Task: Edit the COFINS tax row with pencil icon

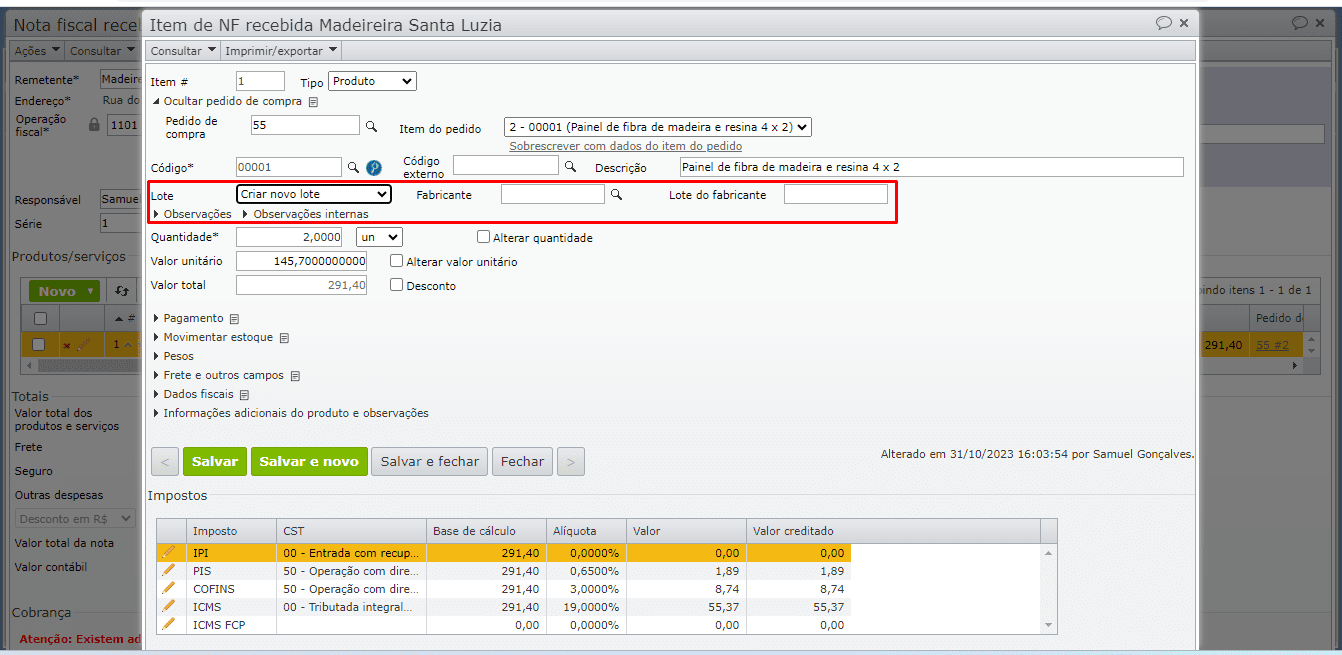Action: pyautogui.click(x=168, y=588)
